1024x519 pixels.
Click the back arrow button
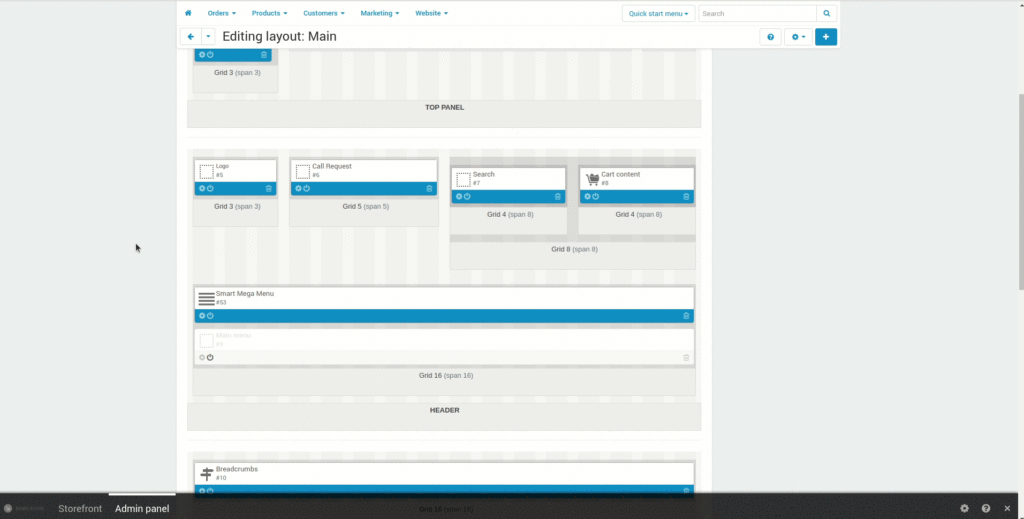click(190, 37)
